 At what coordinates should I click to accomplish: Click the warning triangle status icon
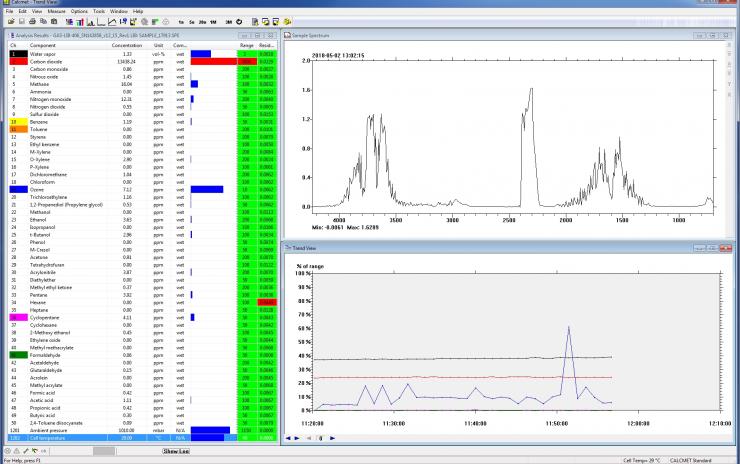pos(17,451)
